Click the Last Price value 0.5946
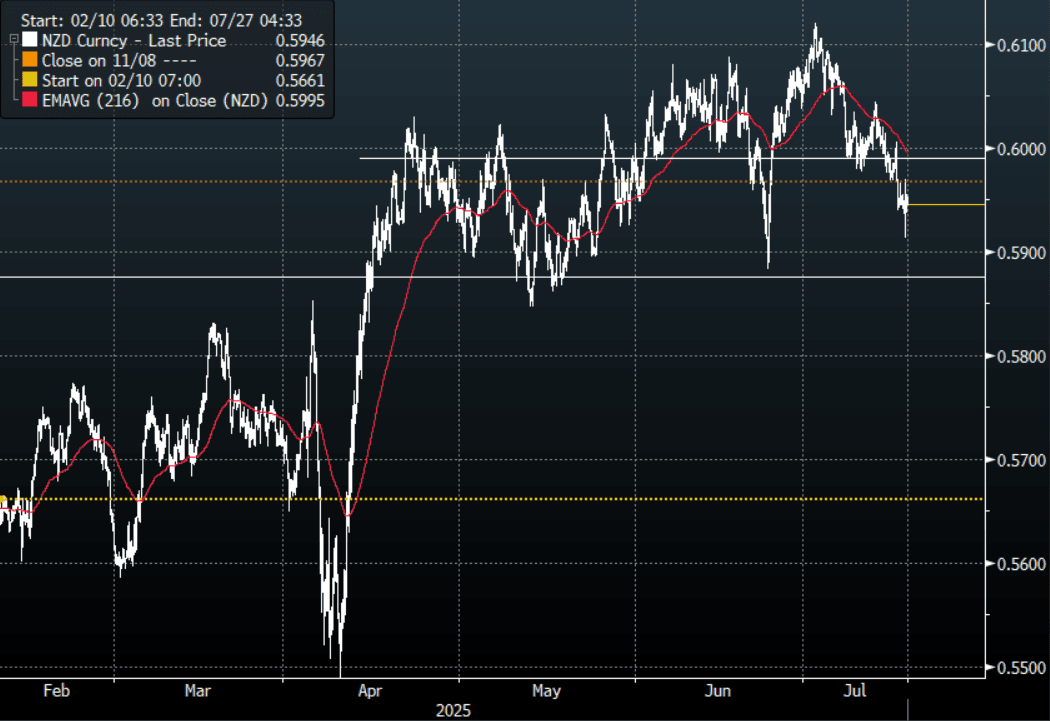The image size is (1050, 721). [x=305, y=41]
